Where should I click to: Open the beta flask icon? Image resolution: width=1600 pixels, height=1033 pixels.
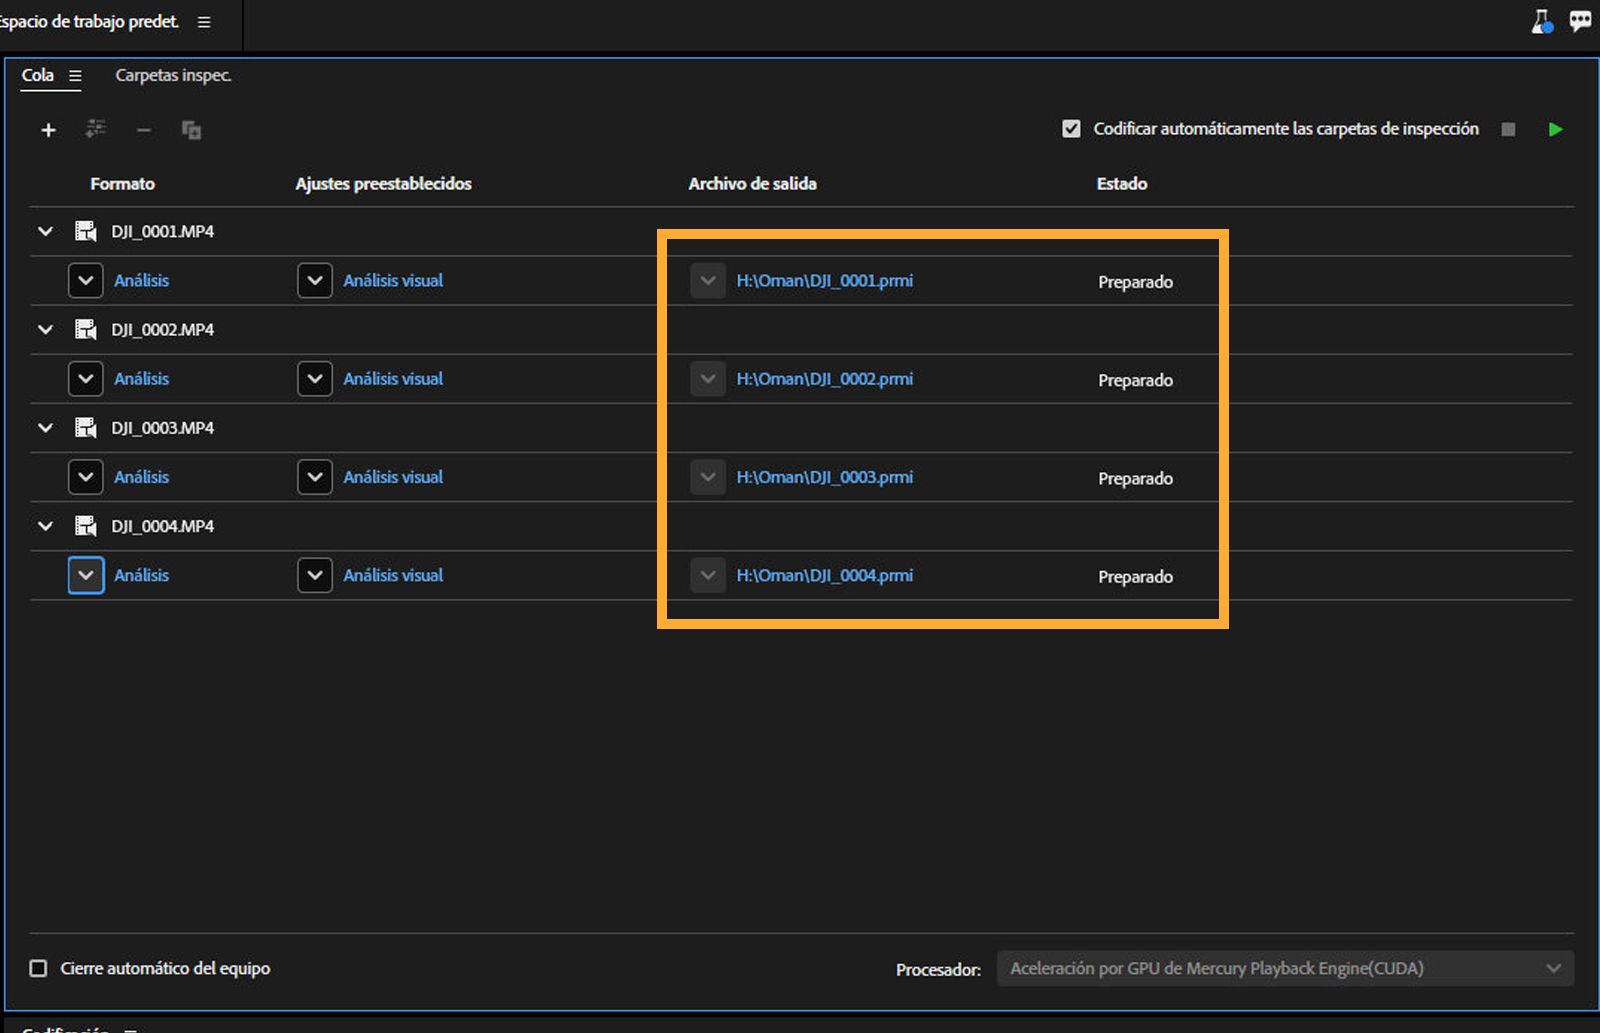point(1542,22)
